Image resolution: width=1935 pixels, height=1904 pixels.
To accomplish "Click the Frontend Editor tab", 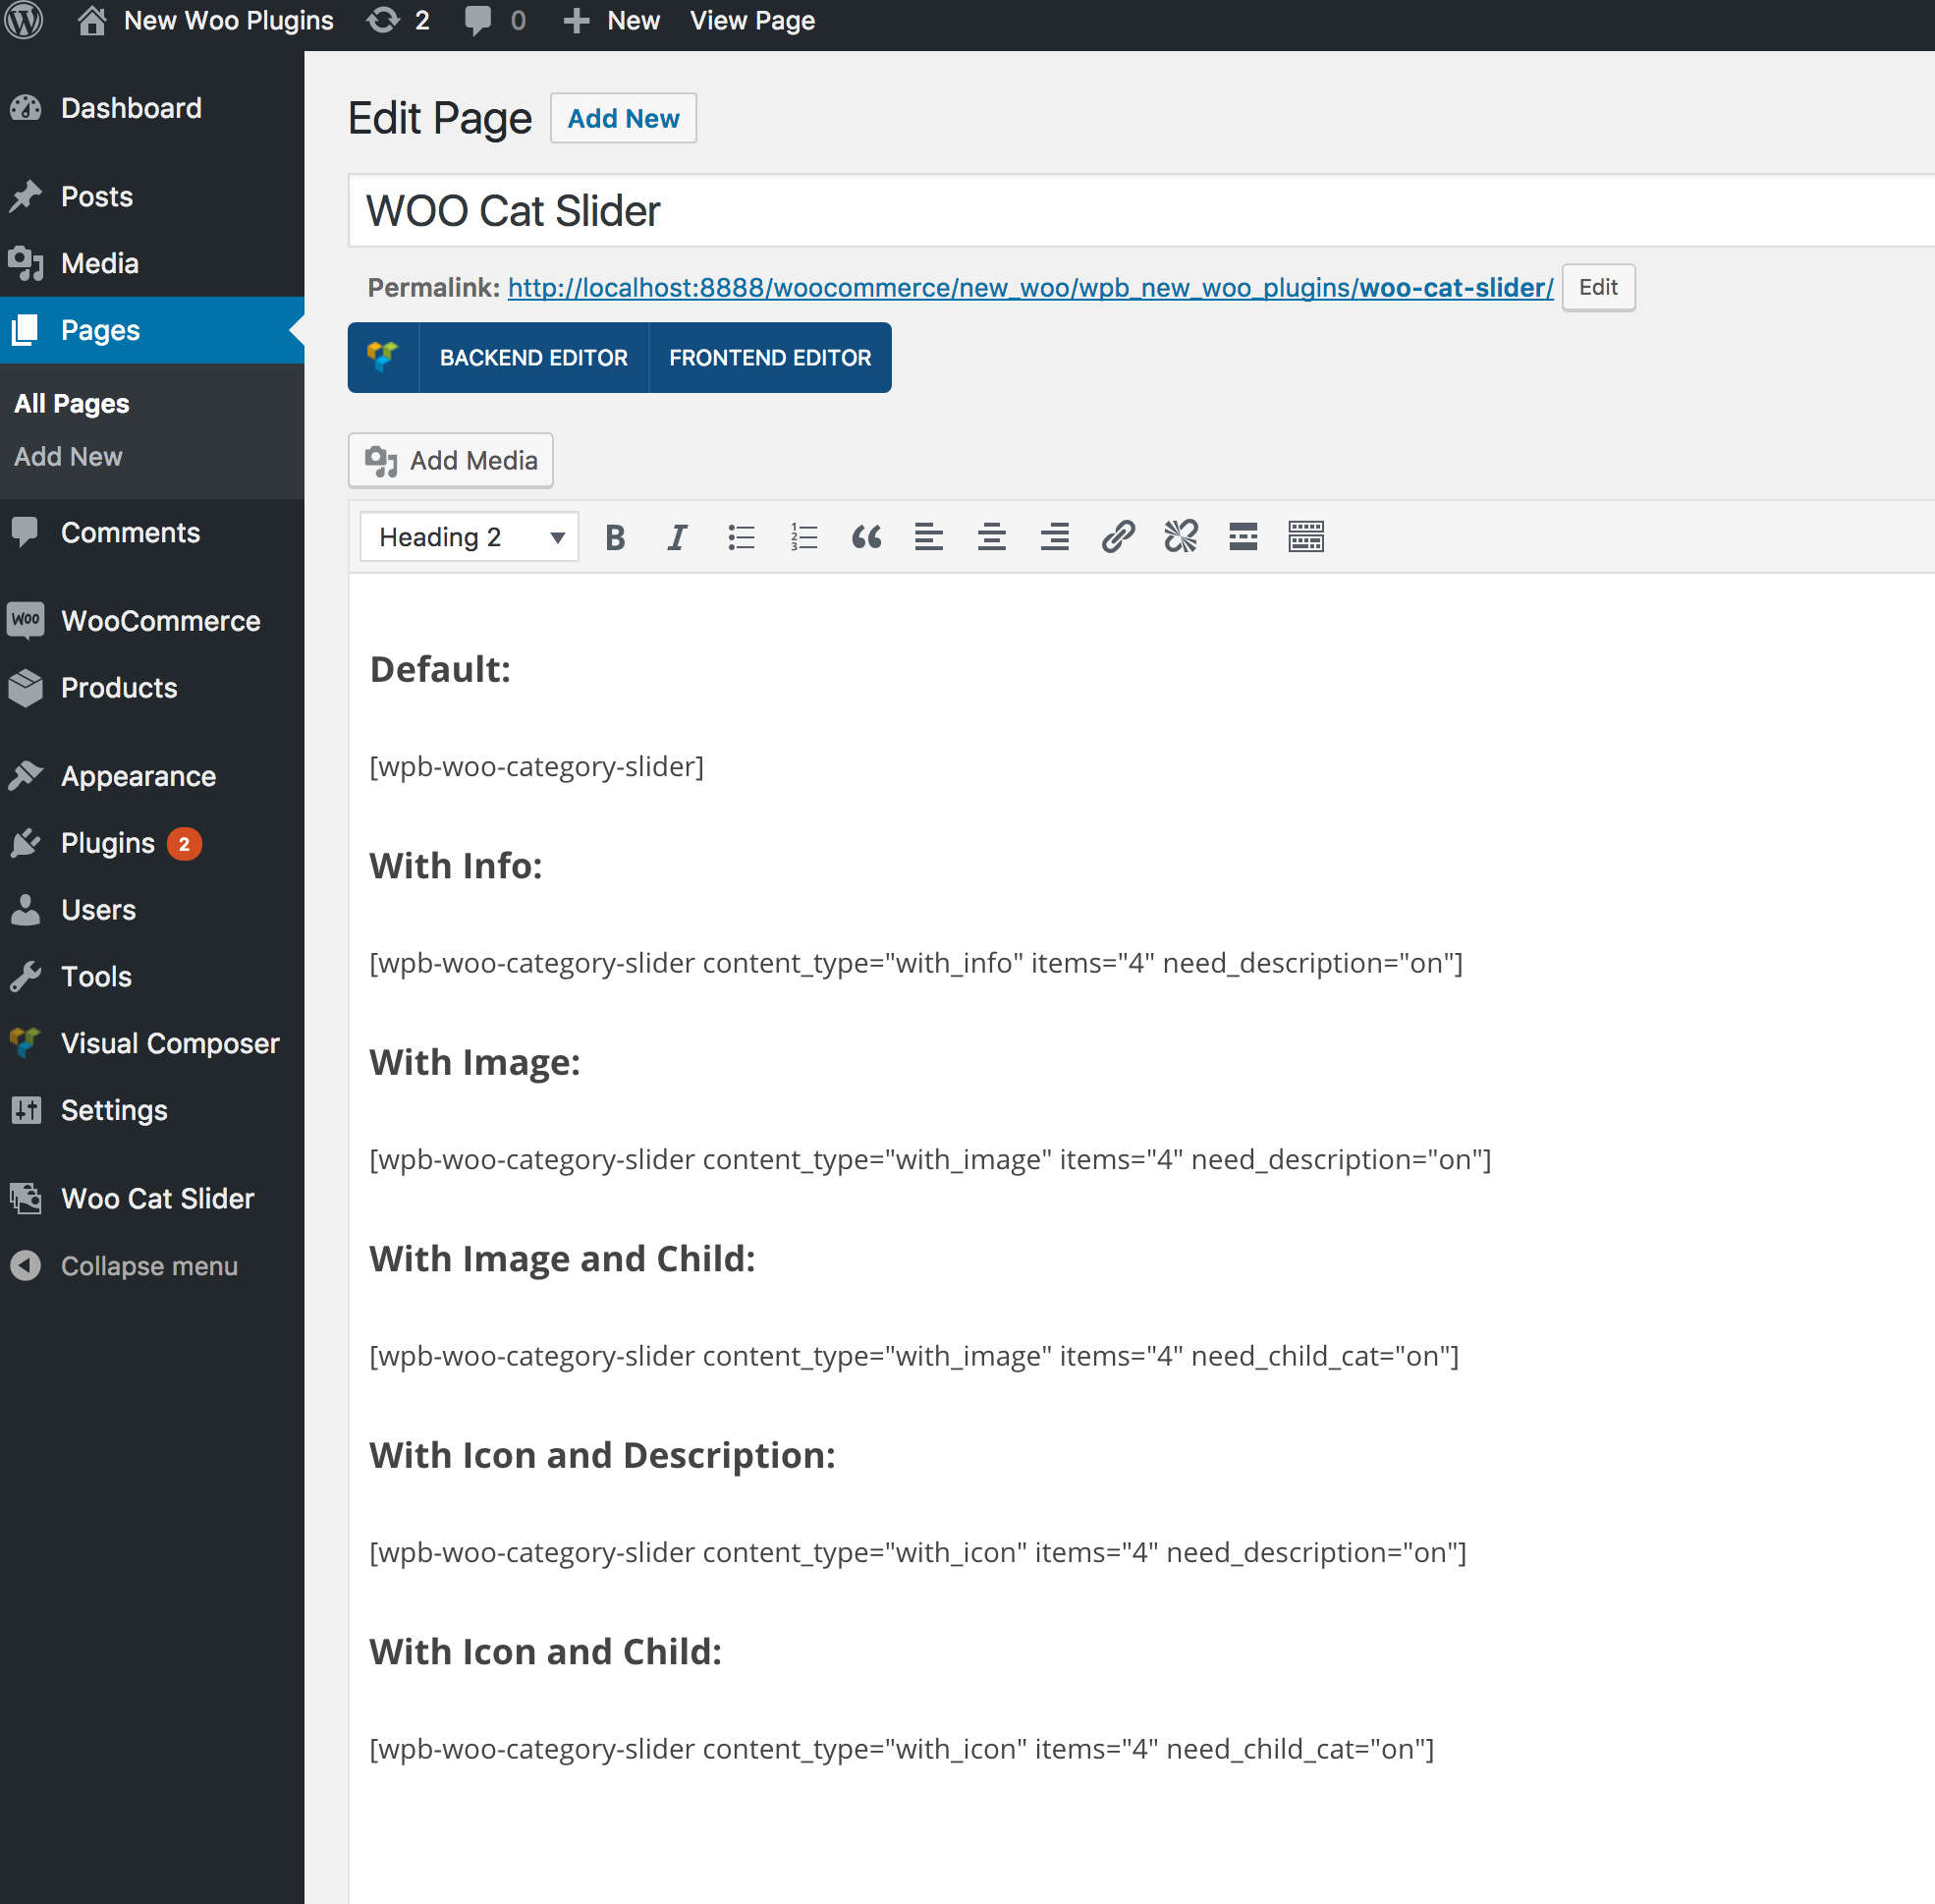I will [767, 358].
